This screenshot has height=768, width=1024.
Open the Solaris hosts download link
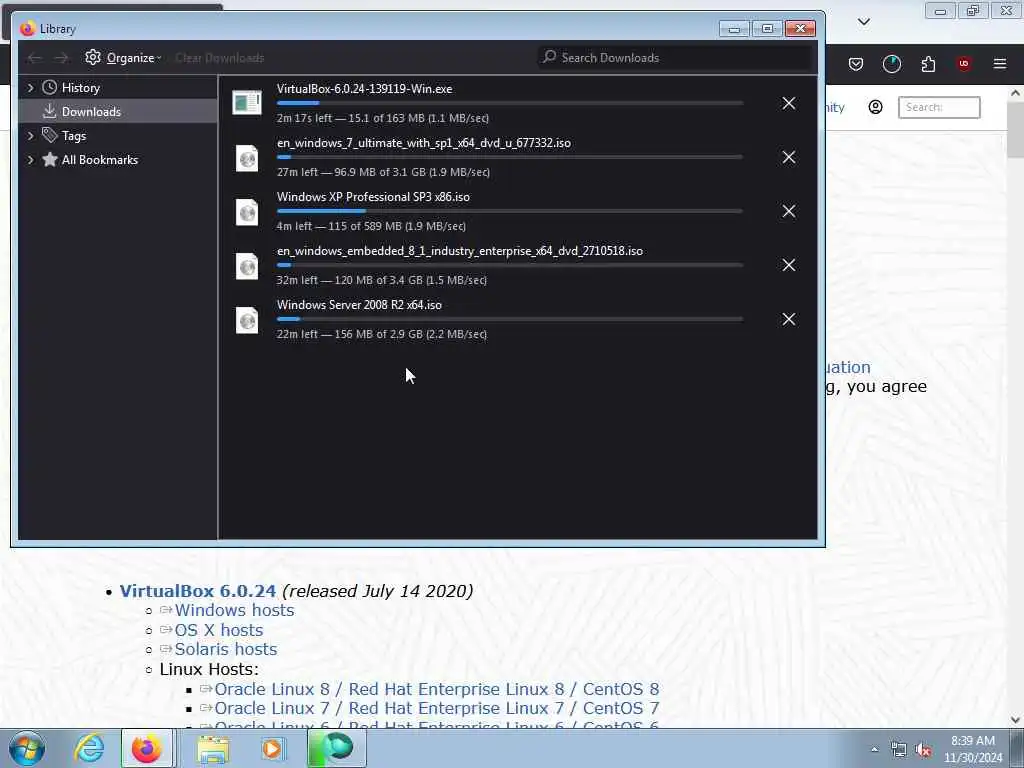point(226,649)
